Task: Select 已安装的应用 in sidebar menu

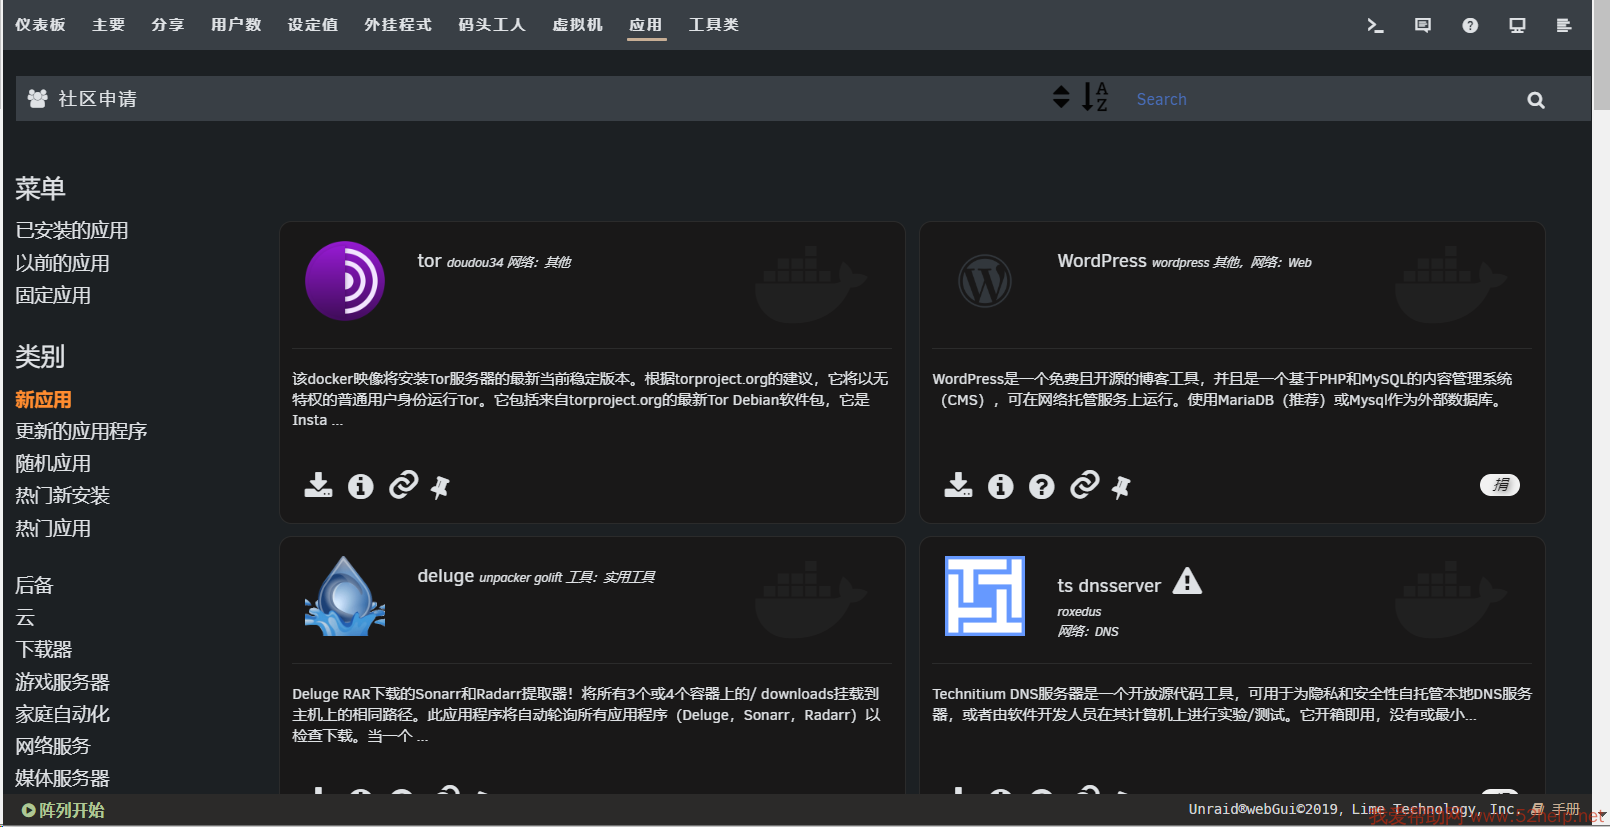Action: pos(72,231)
